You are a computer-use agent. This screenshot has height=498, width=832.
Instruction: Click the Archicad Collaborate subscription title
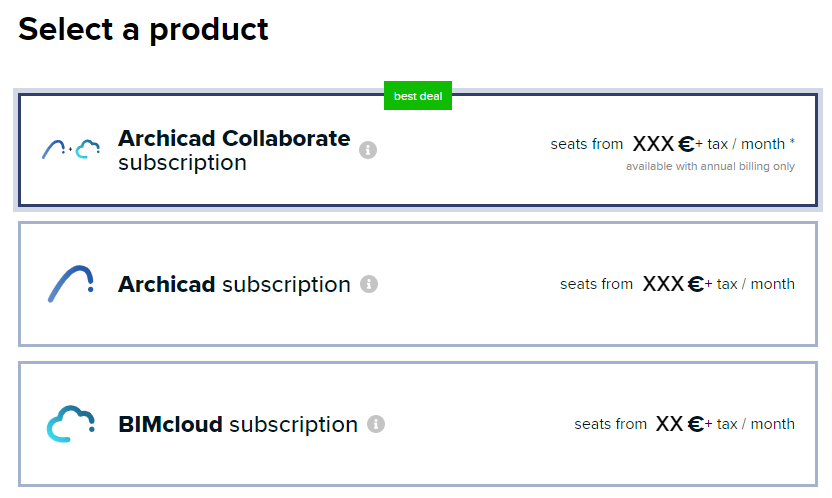[234, 150]
